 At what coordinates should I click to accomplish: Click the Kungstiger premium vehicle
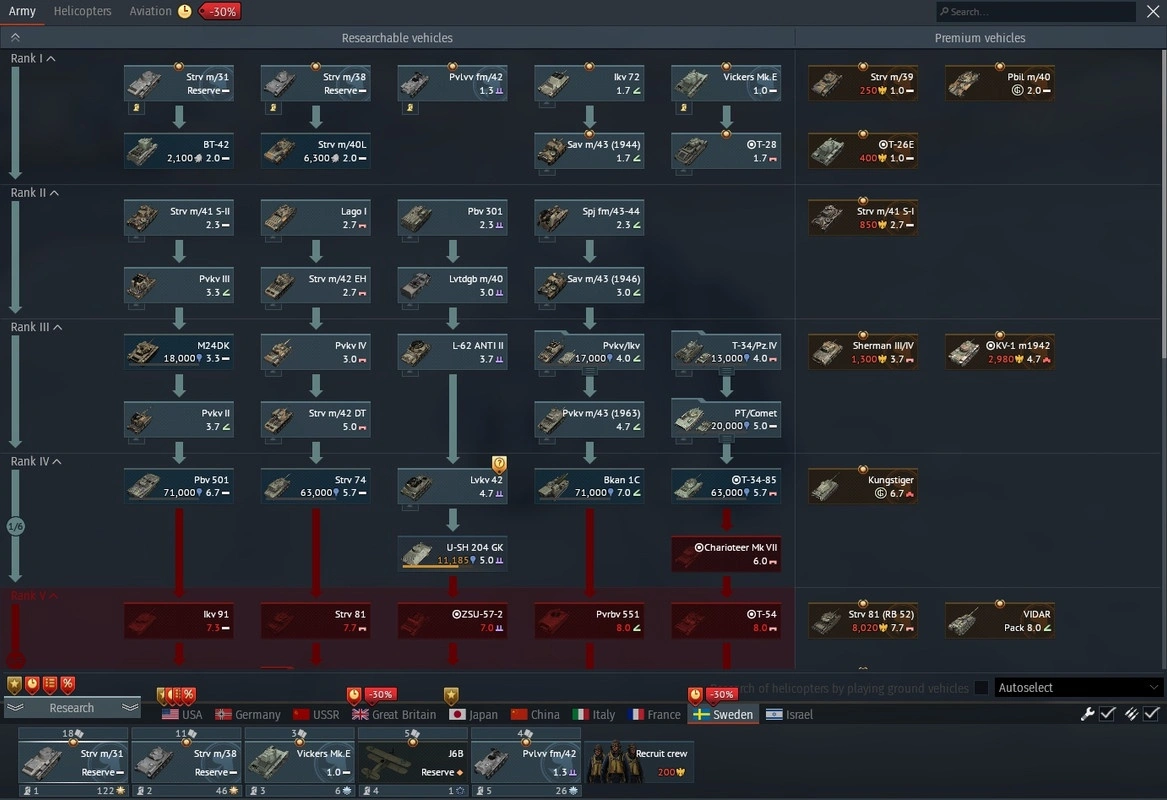(862, 487)
